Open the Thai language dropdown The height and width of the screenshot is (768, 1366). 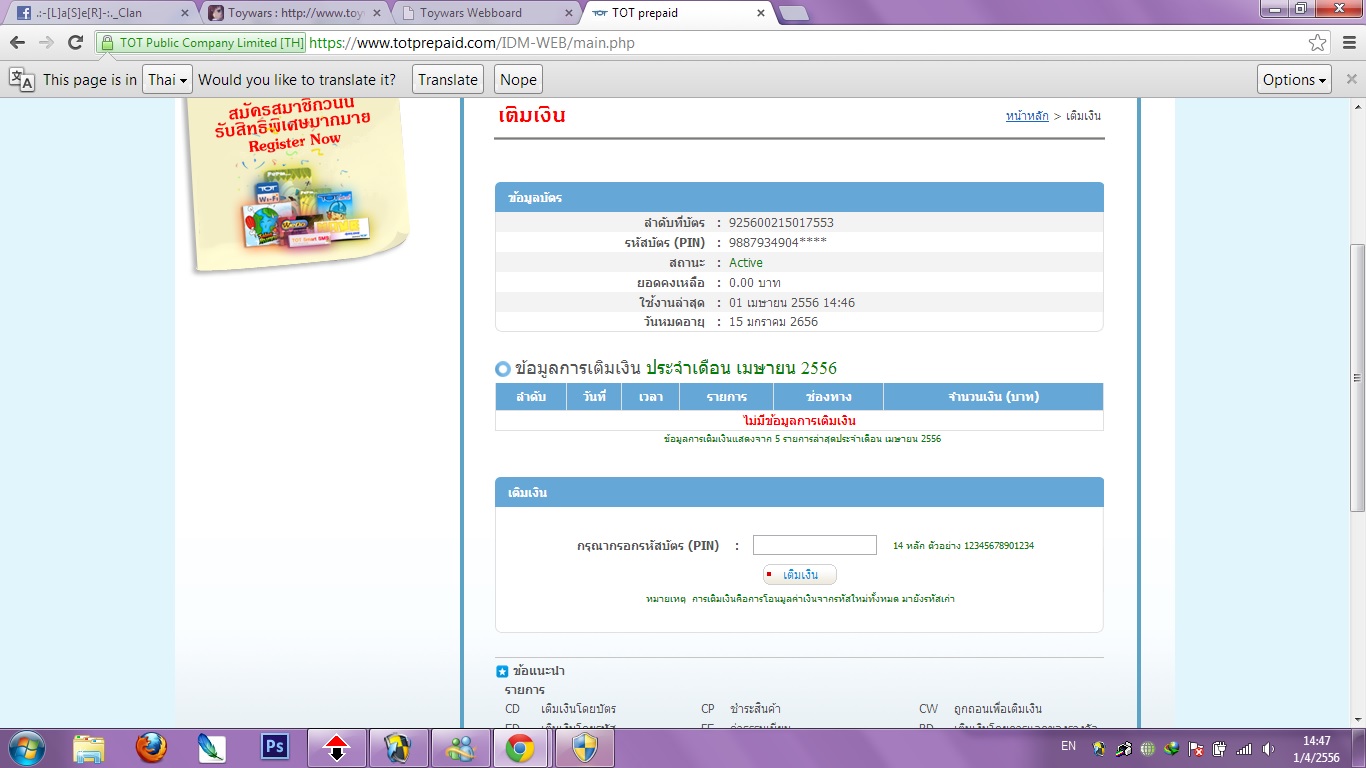coord(167,80)
